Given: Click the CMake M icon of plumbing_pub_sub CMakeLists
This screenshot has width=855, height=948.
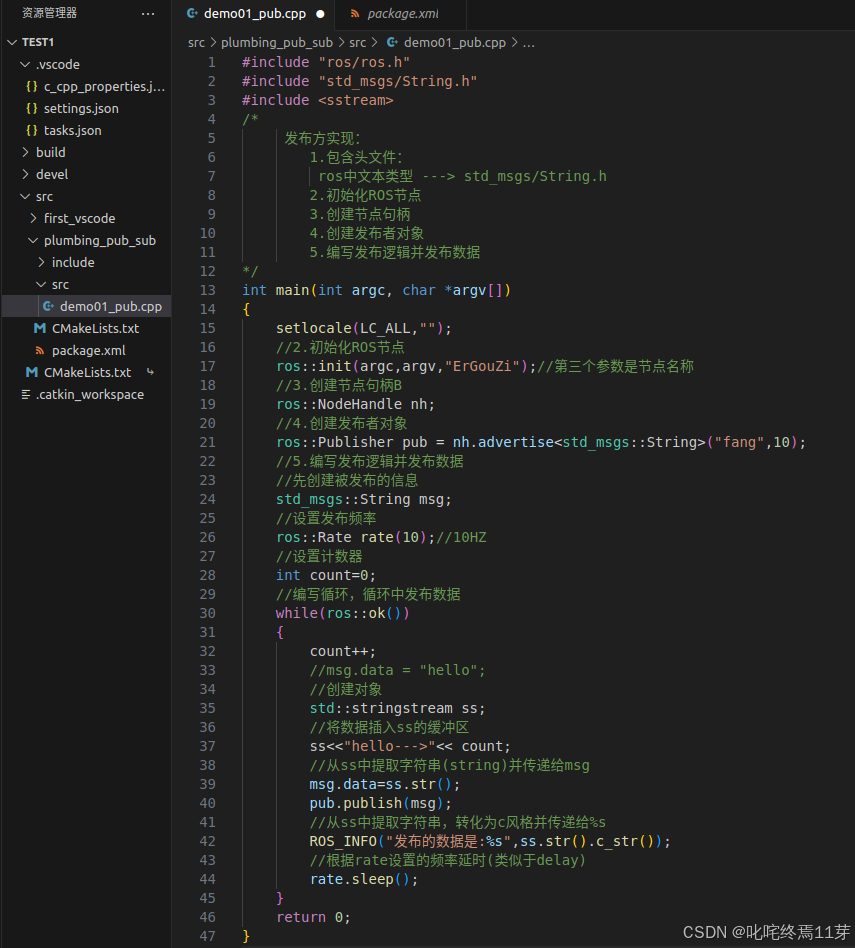Looking at the screenshot, I should tap(40, 328).
